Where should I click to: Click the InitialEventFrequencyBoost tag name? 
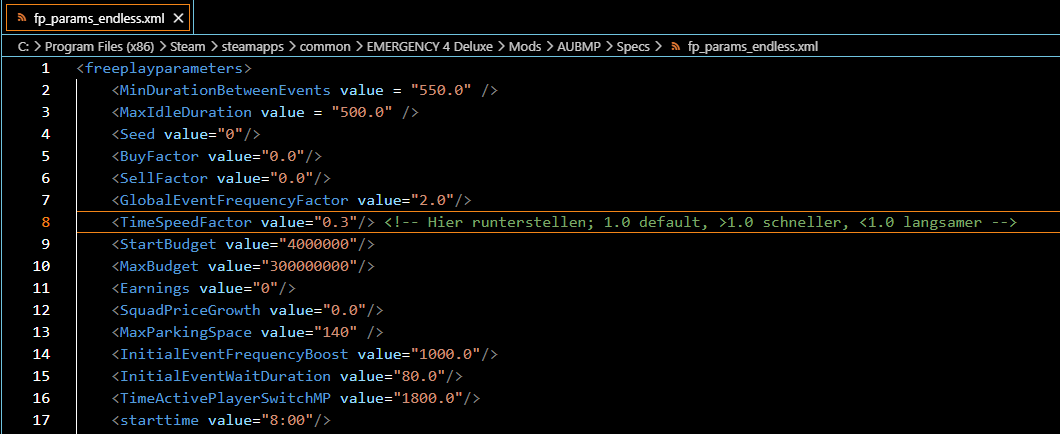point(234,354)
